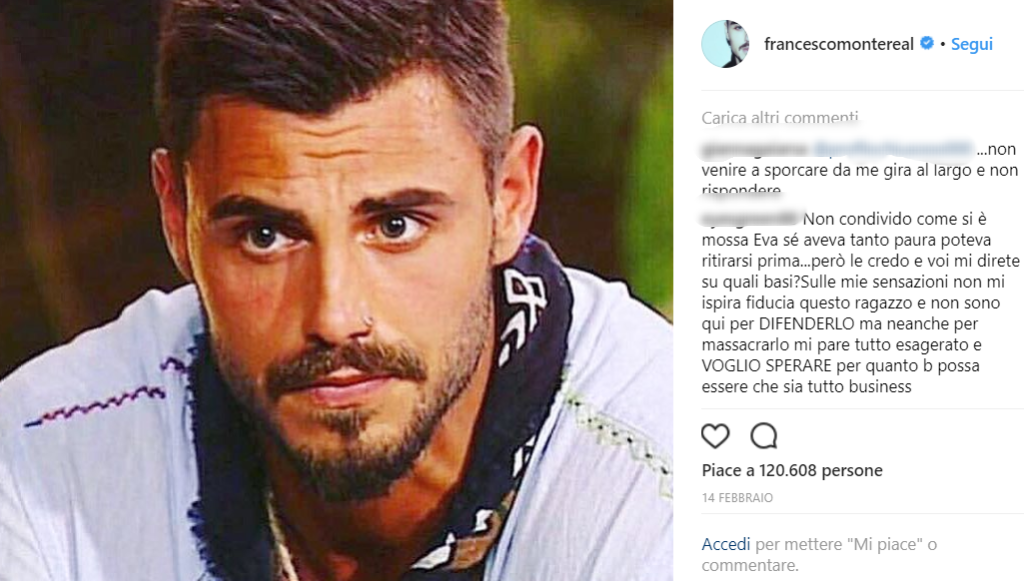Open blurred blue mention in first comment

click(x=893, y=149)
